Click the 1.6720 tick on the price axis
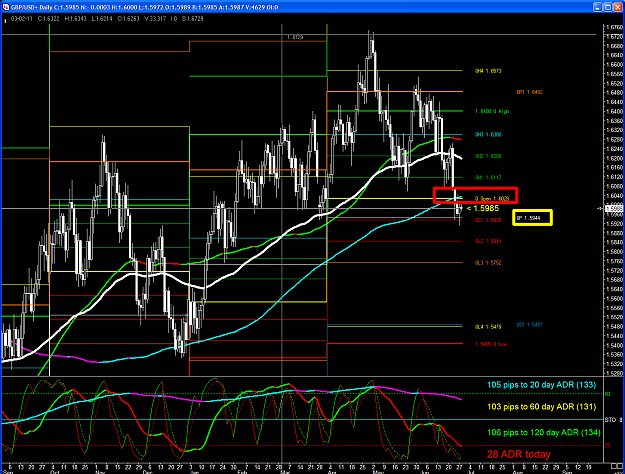This screenshot has width=625, height=474. pos(614,36)
